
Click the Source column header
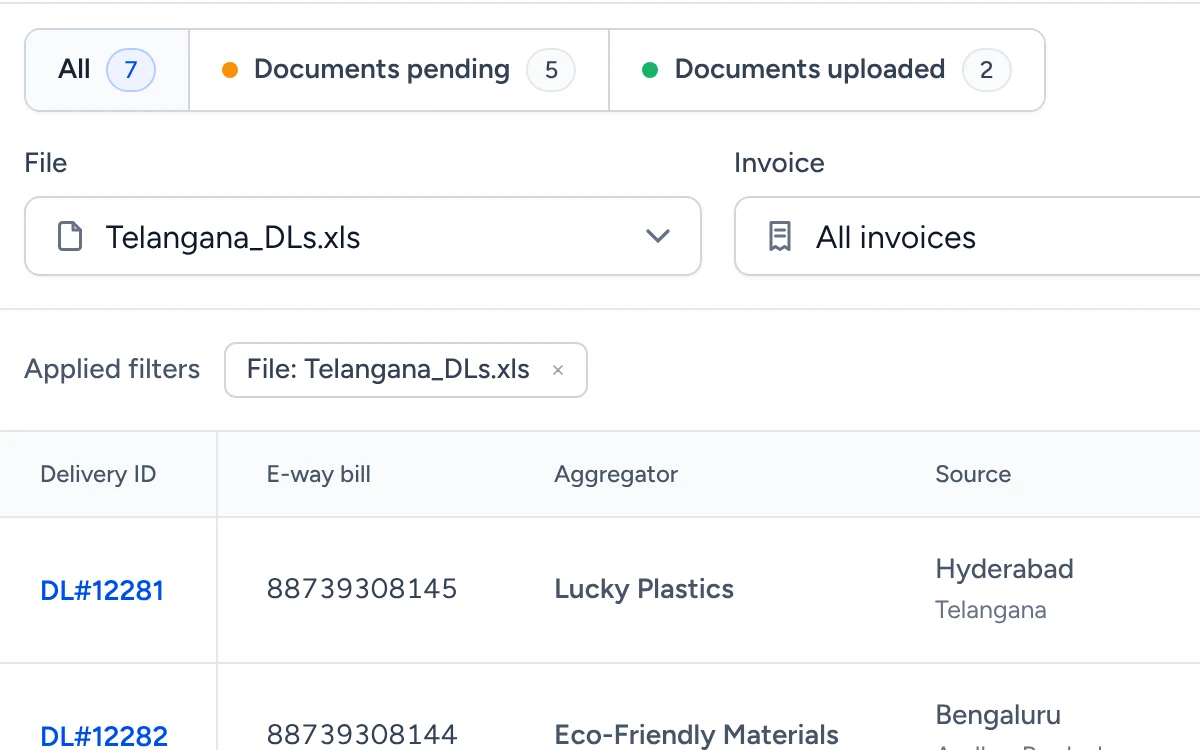point(973,474)
